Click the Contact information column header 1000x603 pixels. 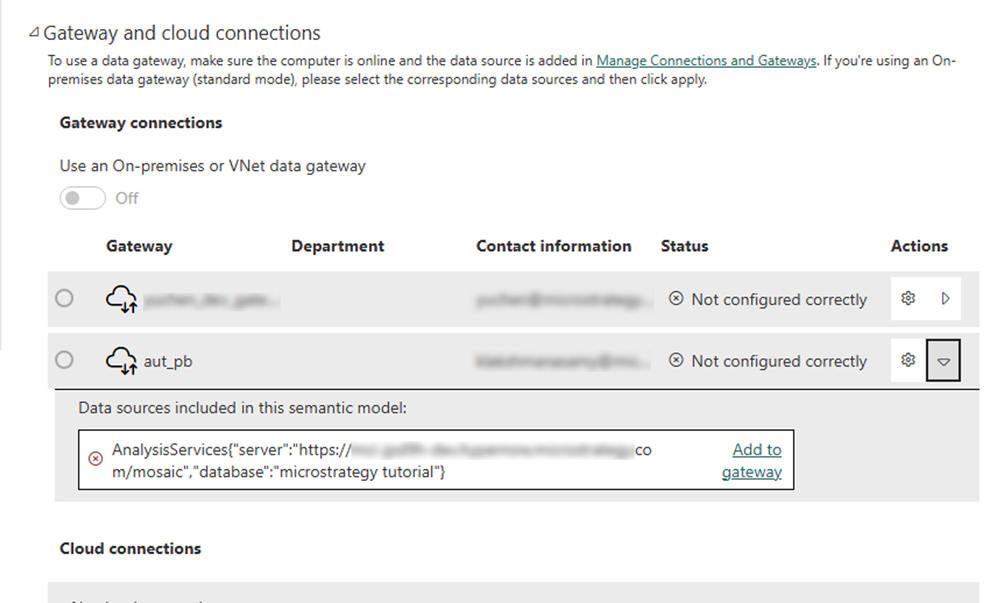pyautogui.click(x=553, y=246)
